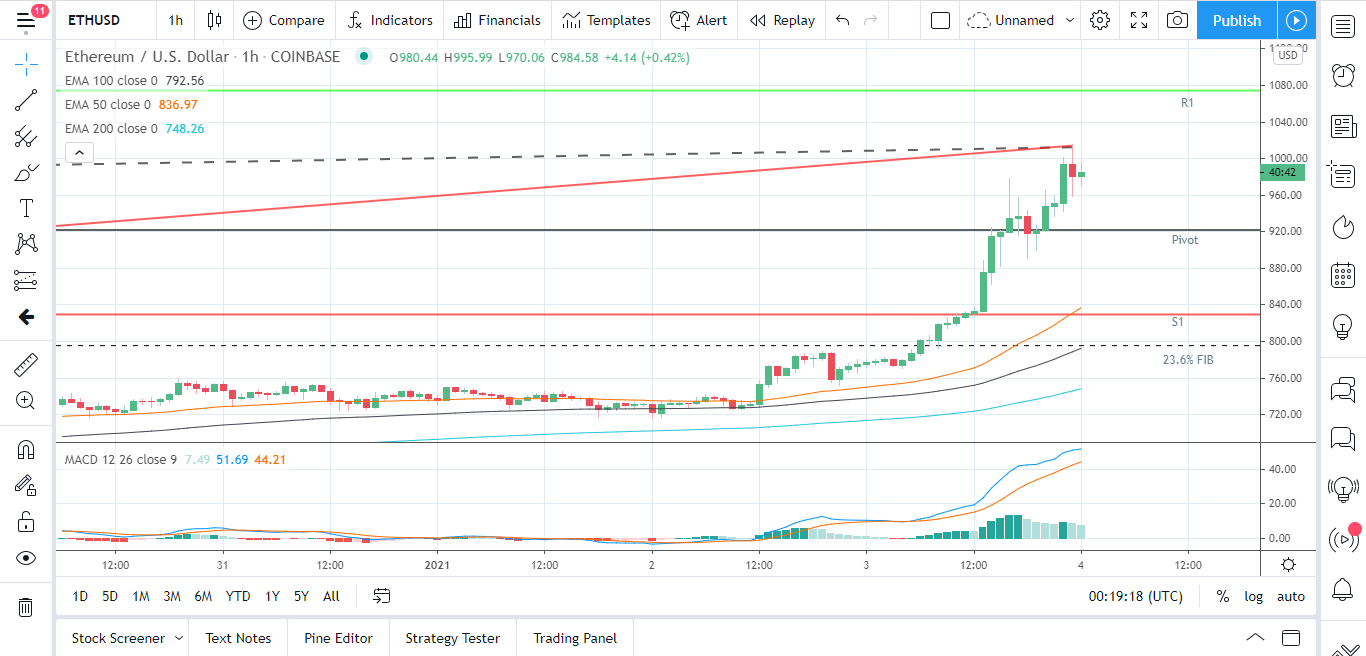Select the brush drawing tool

click(26, 173)
